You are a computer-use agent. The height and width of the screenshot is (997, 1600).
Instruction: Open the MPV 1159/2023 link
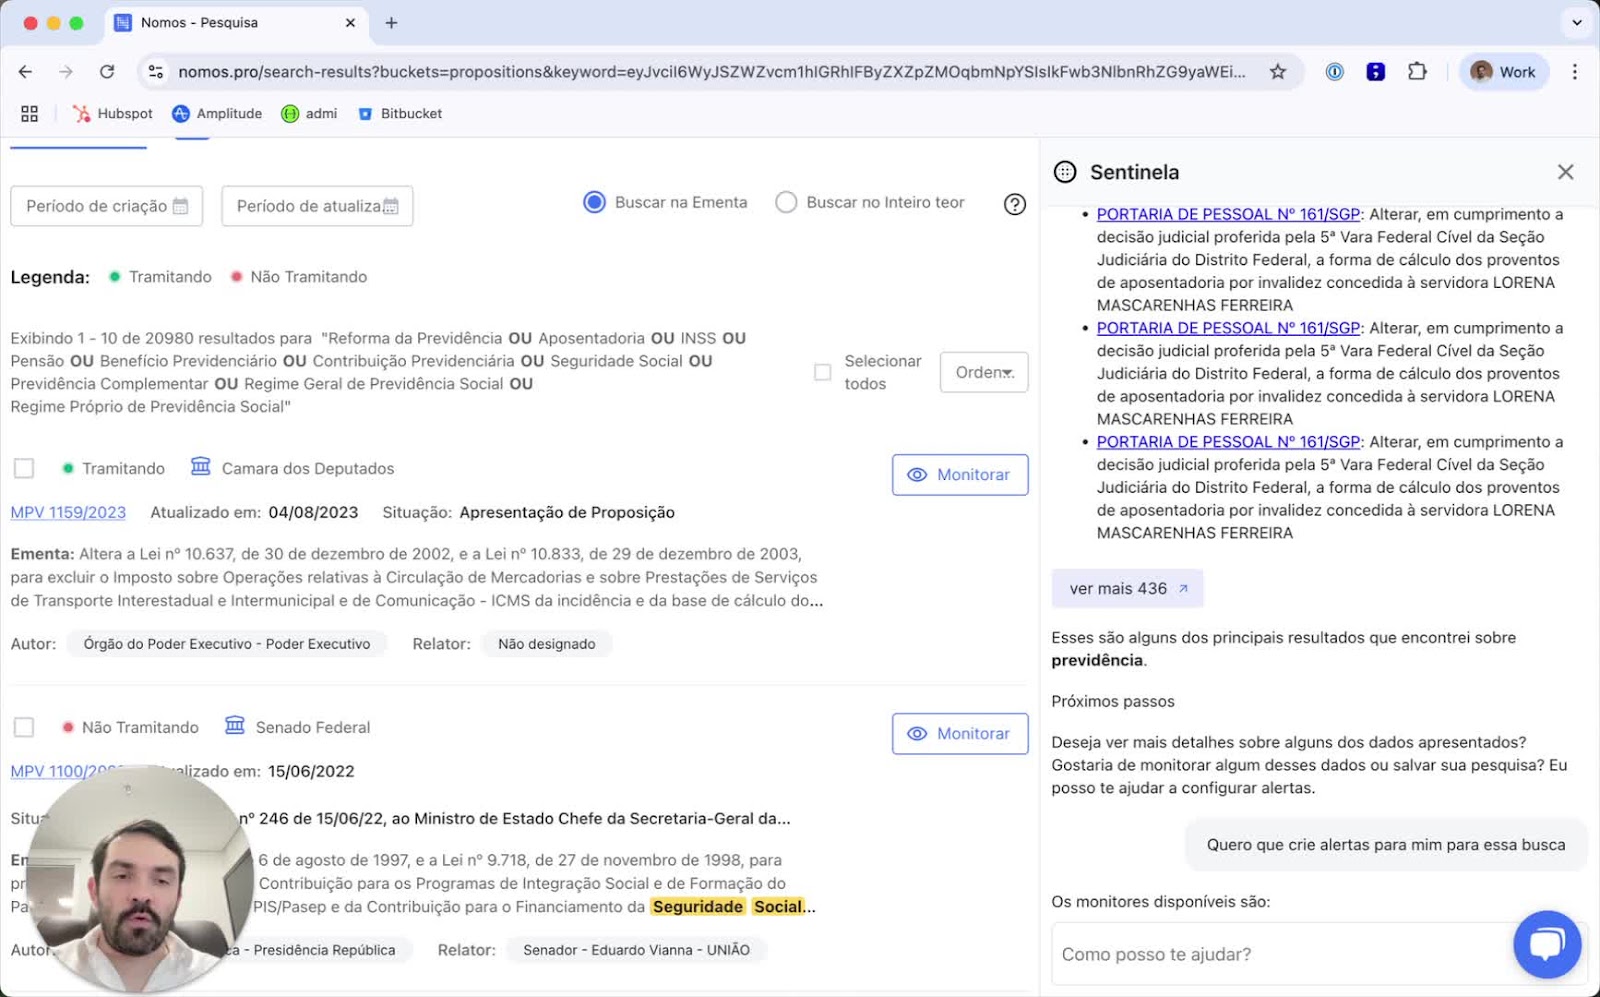[68, 513]
